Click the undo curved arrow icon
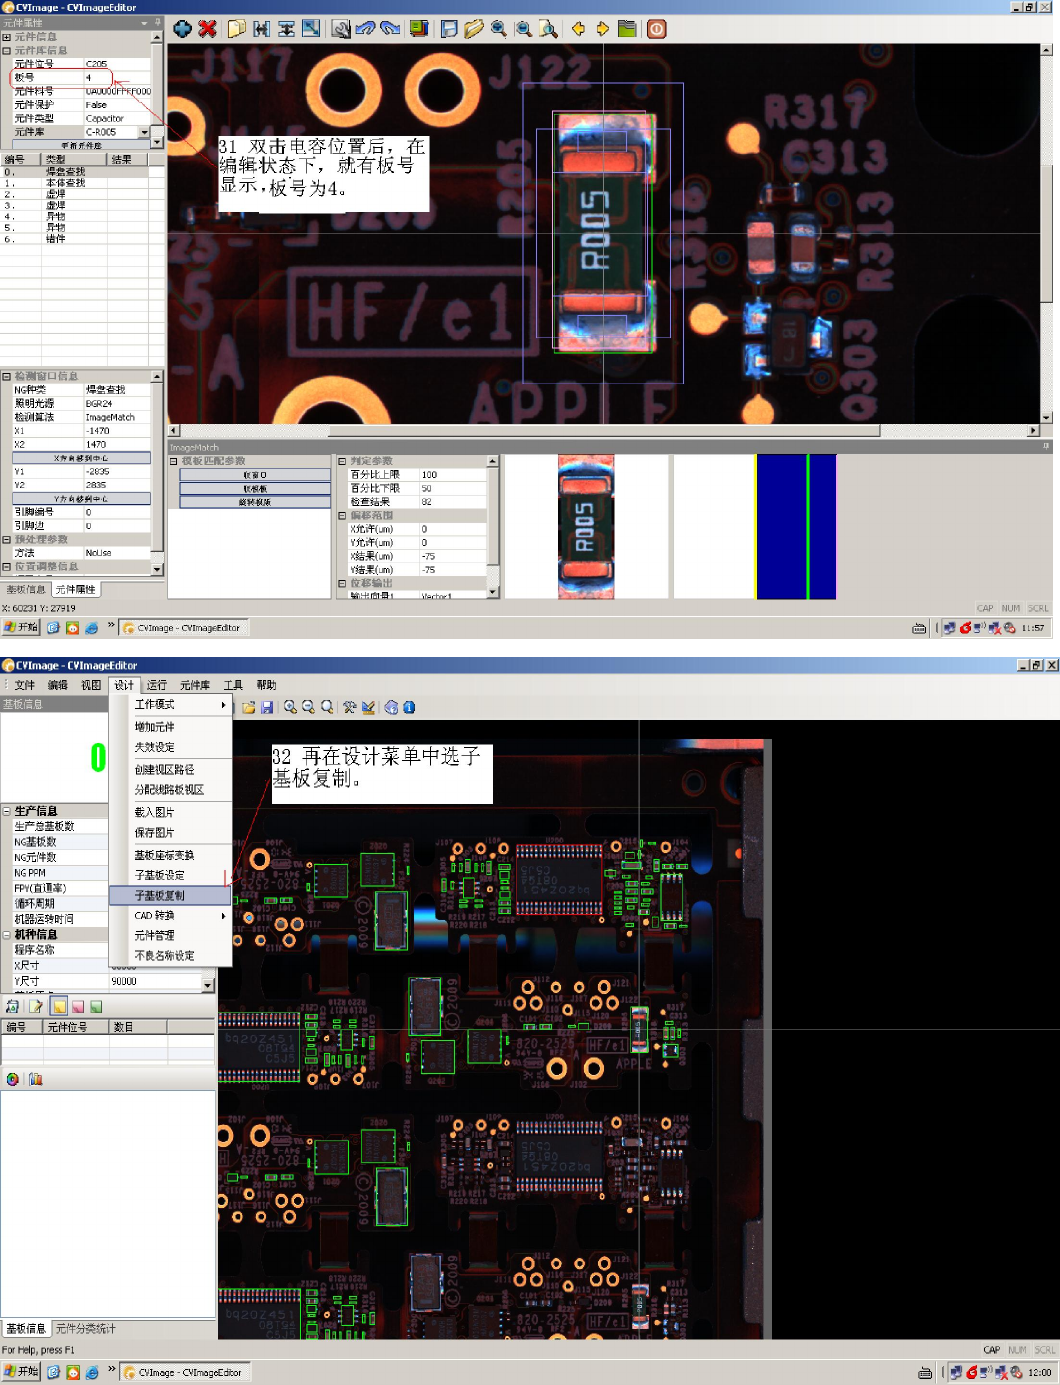The height and width of the screenshot is (1385, 1060). click(365, 29)
